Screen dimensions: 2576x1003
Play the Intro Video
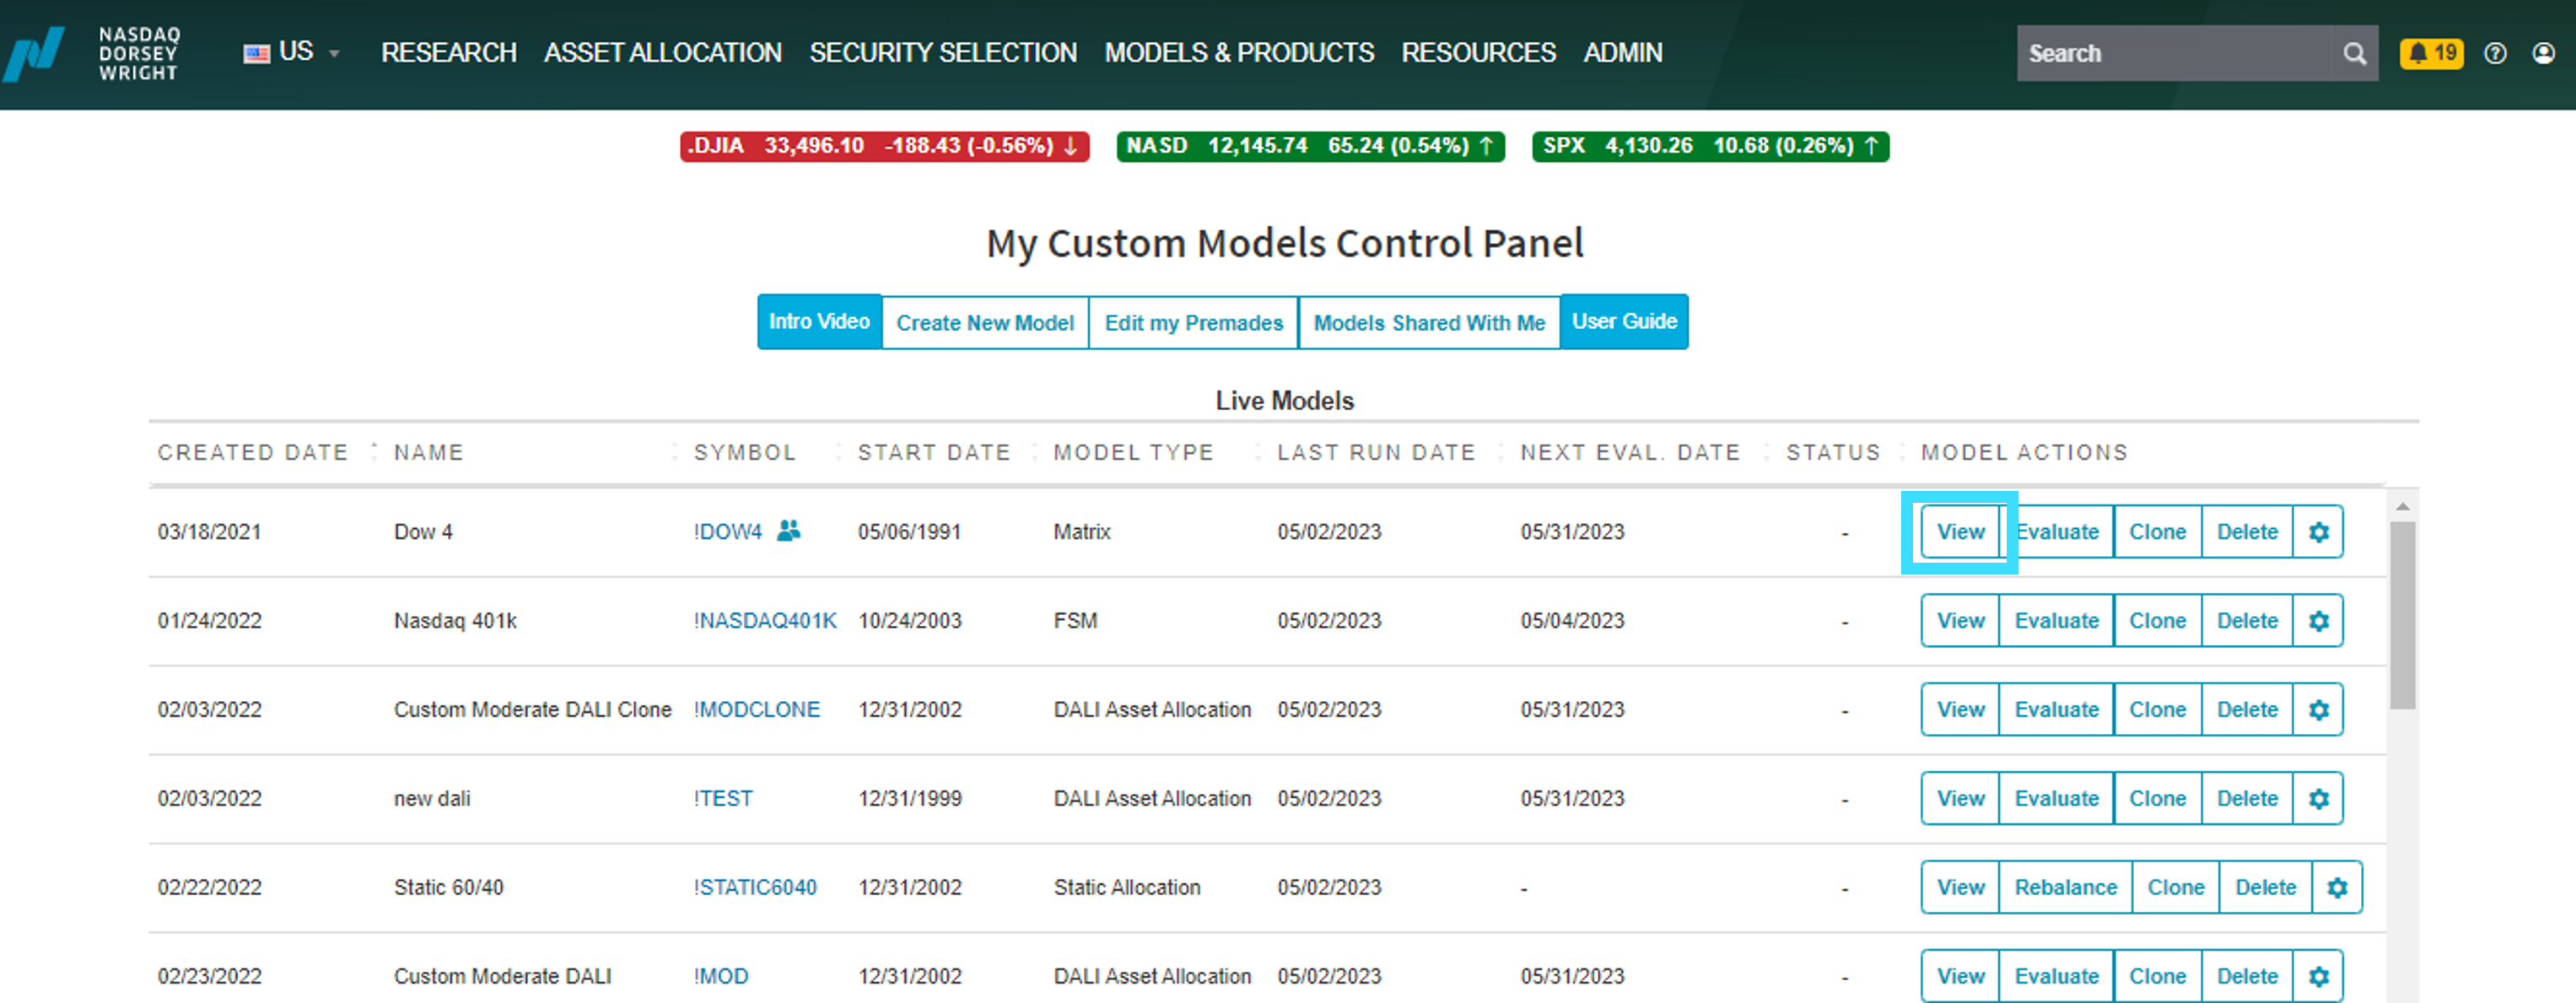pos(819,322)
